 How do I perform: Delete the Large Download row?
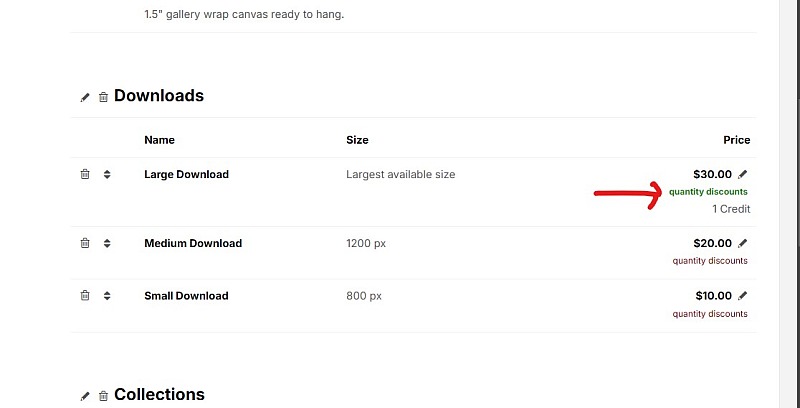pyautogui.click(x=85, y=174)
